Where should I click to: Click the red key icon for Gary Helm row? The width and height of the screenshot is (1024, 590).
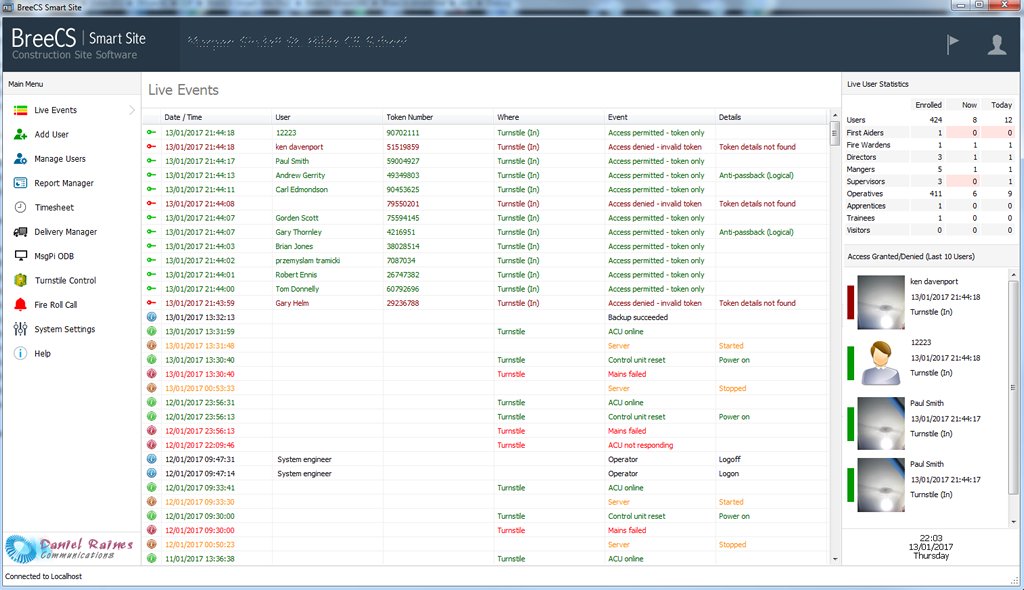pos(152,303)
